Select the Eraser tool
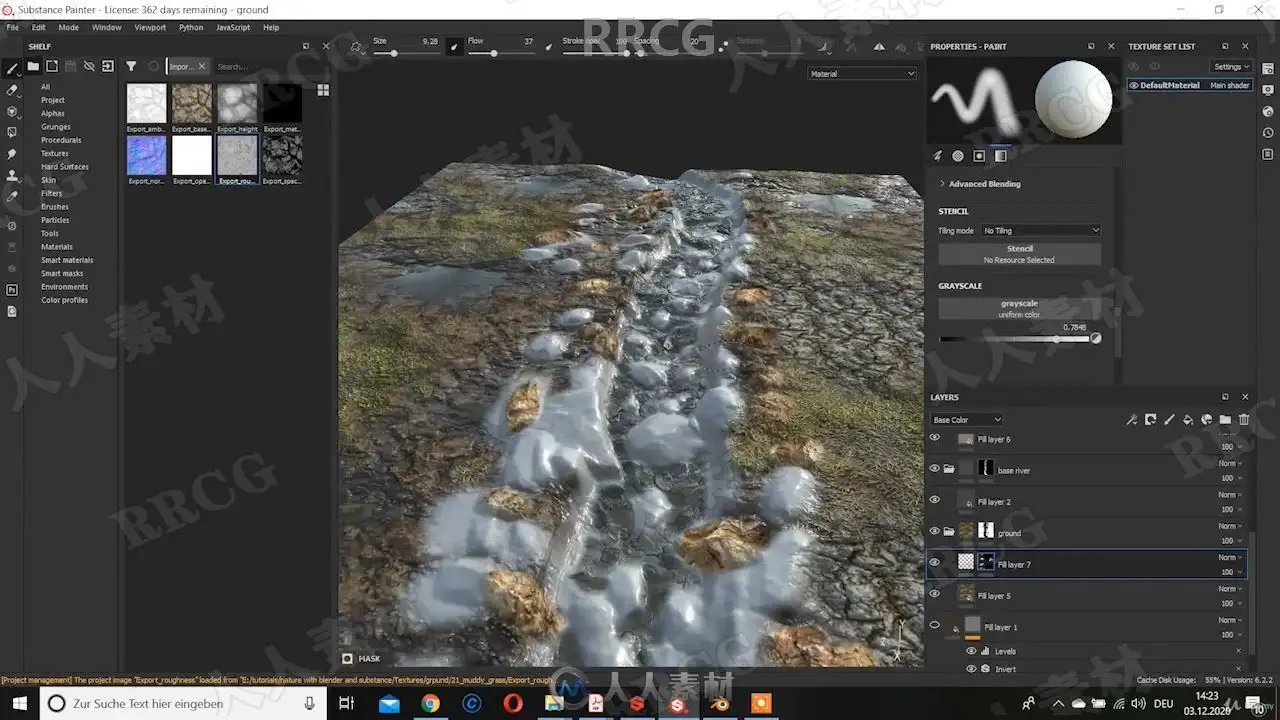The image size is (1280, 720). click(x=12, y=90)
